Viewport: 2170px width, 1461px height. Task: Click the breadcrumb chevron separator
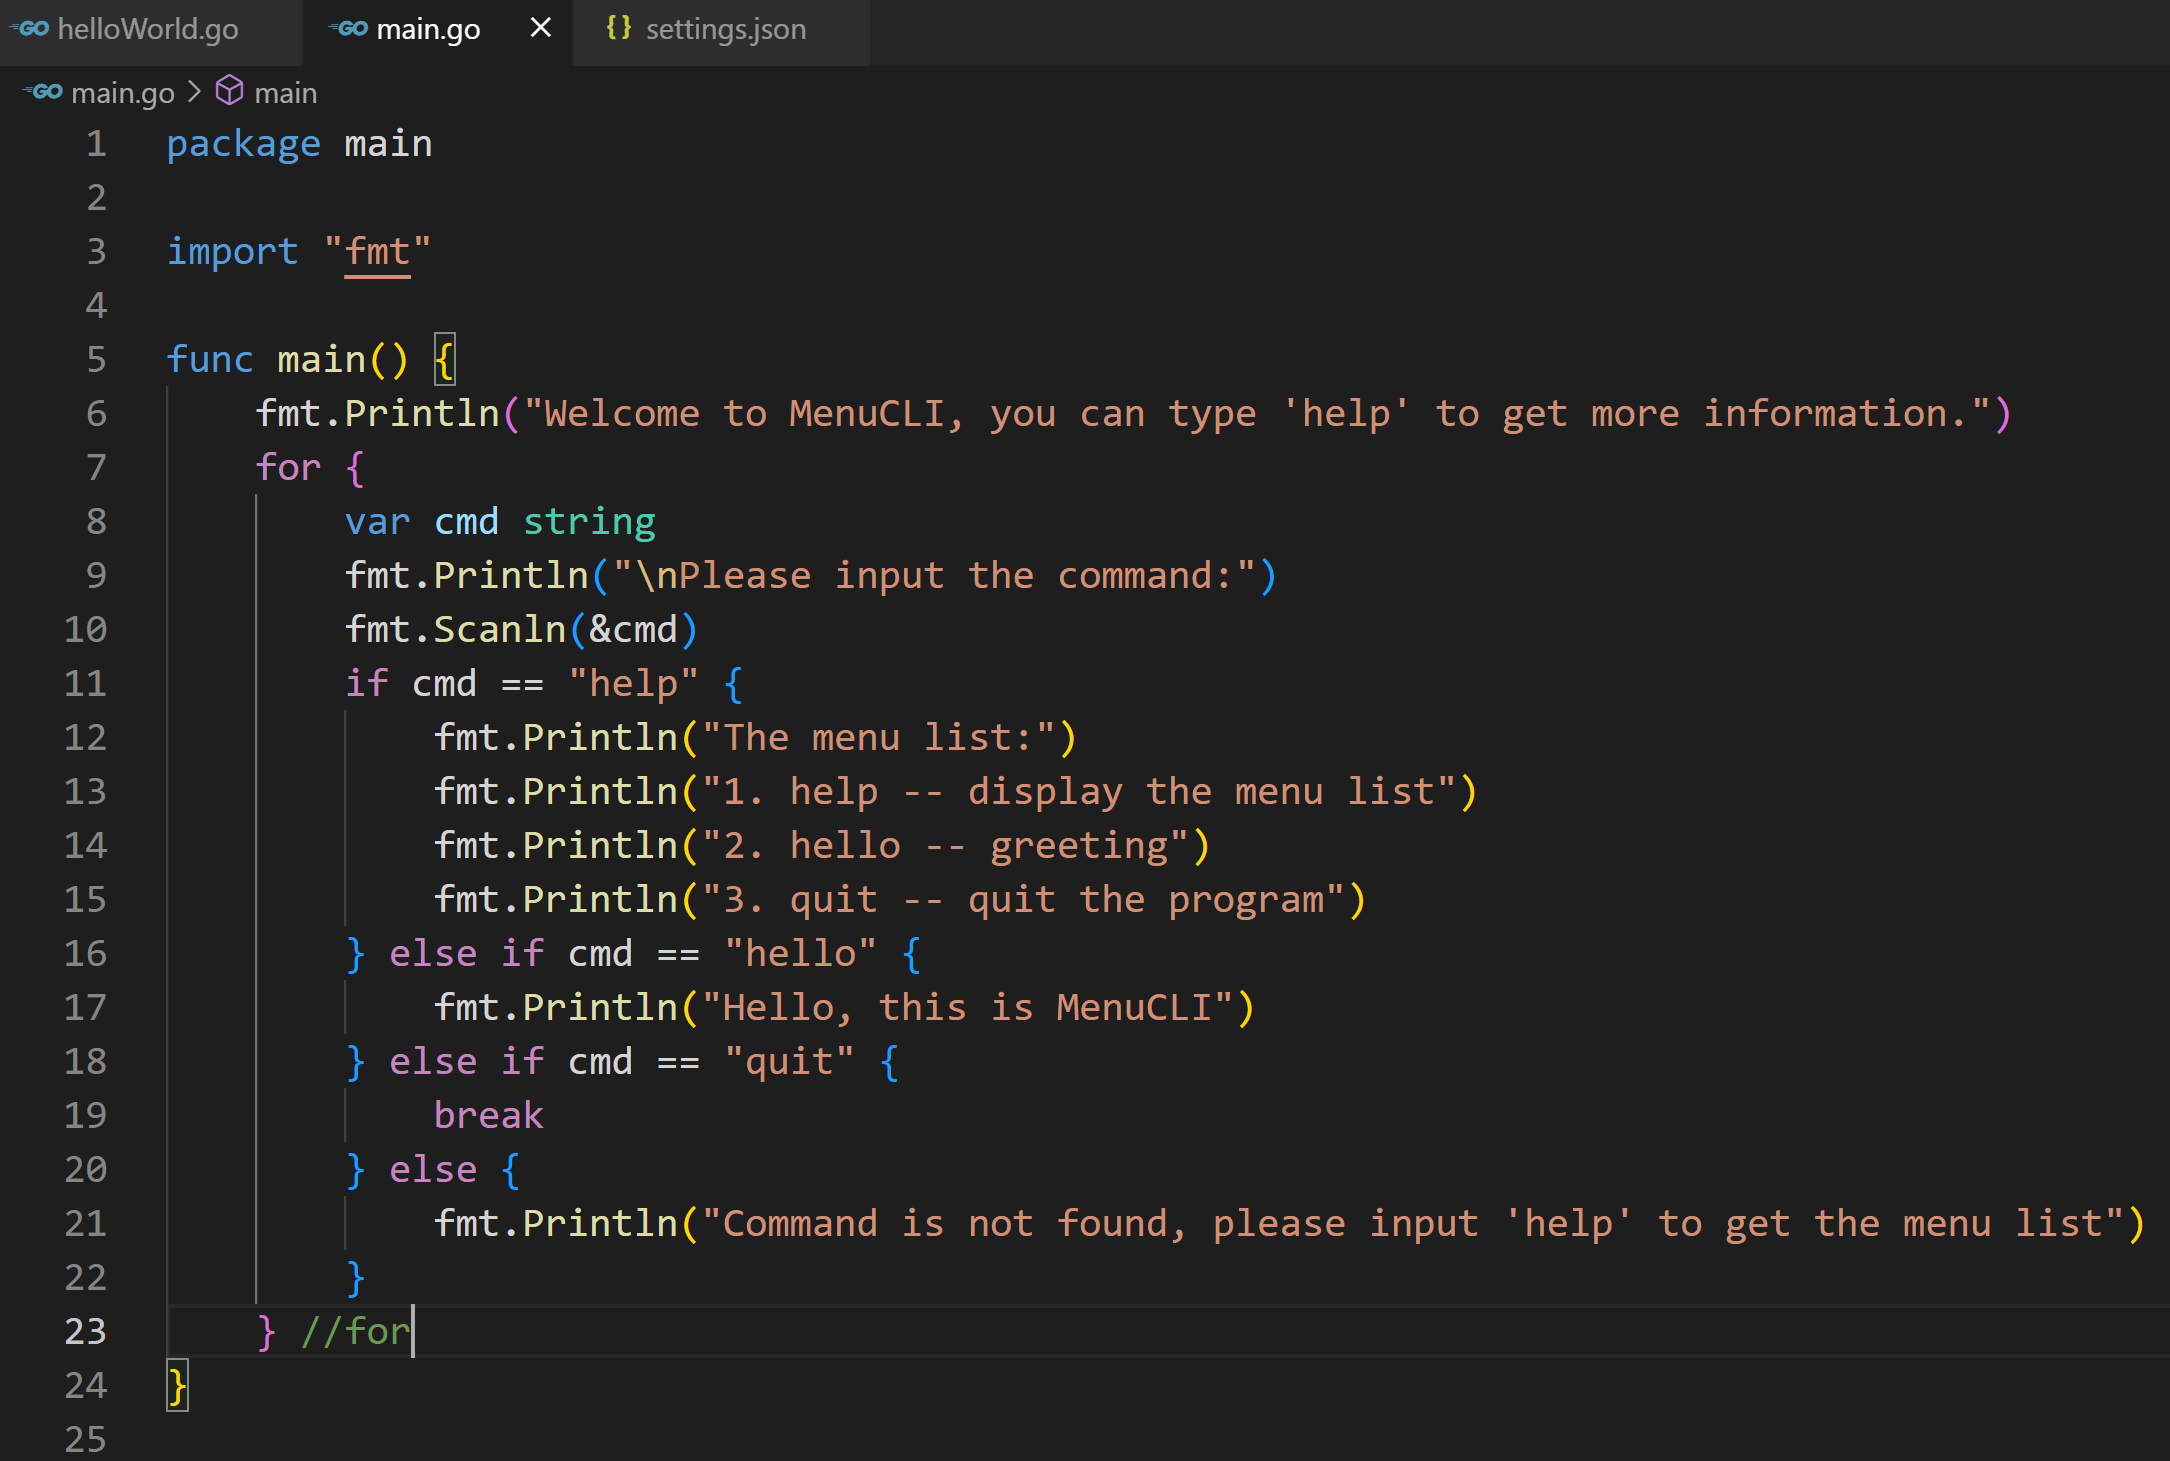pyautogui.click(x=194, y=92)
